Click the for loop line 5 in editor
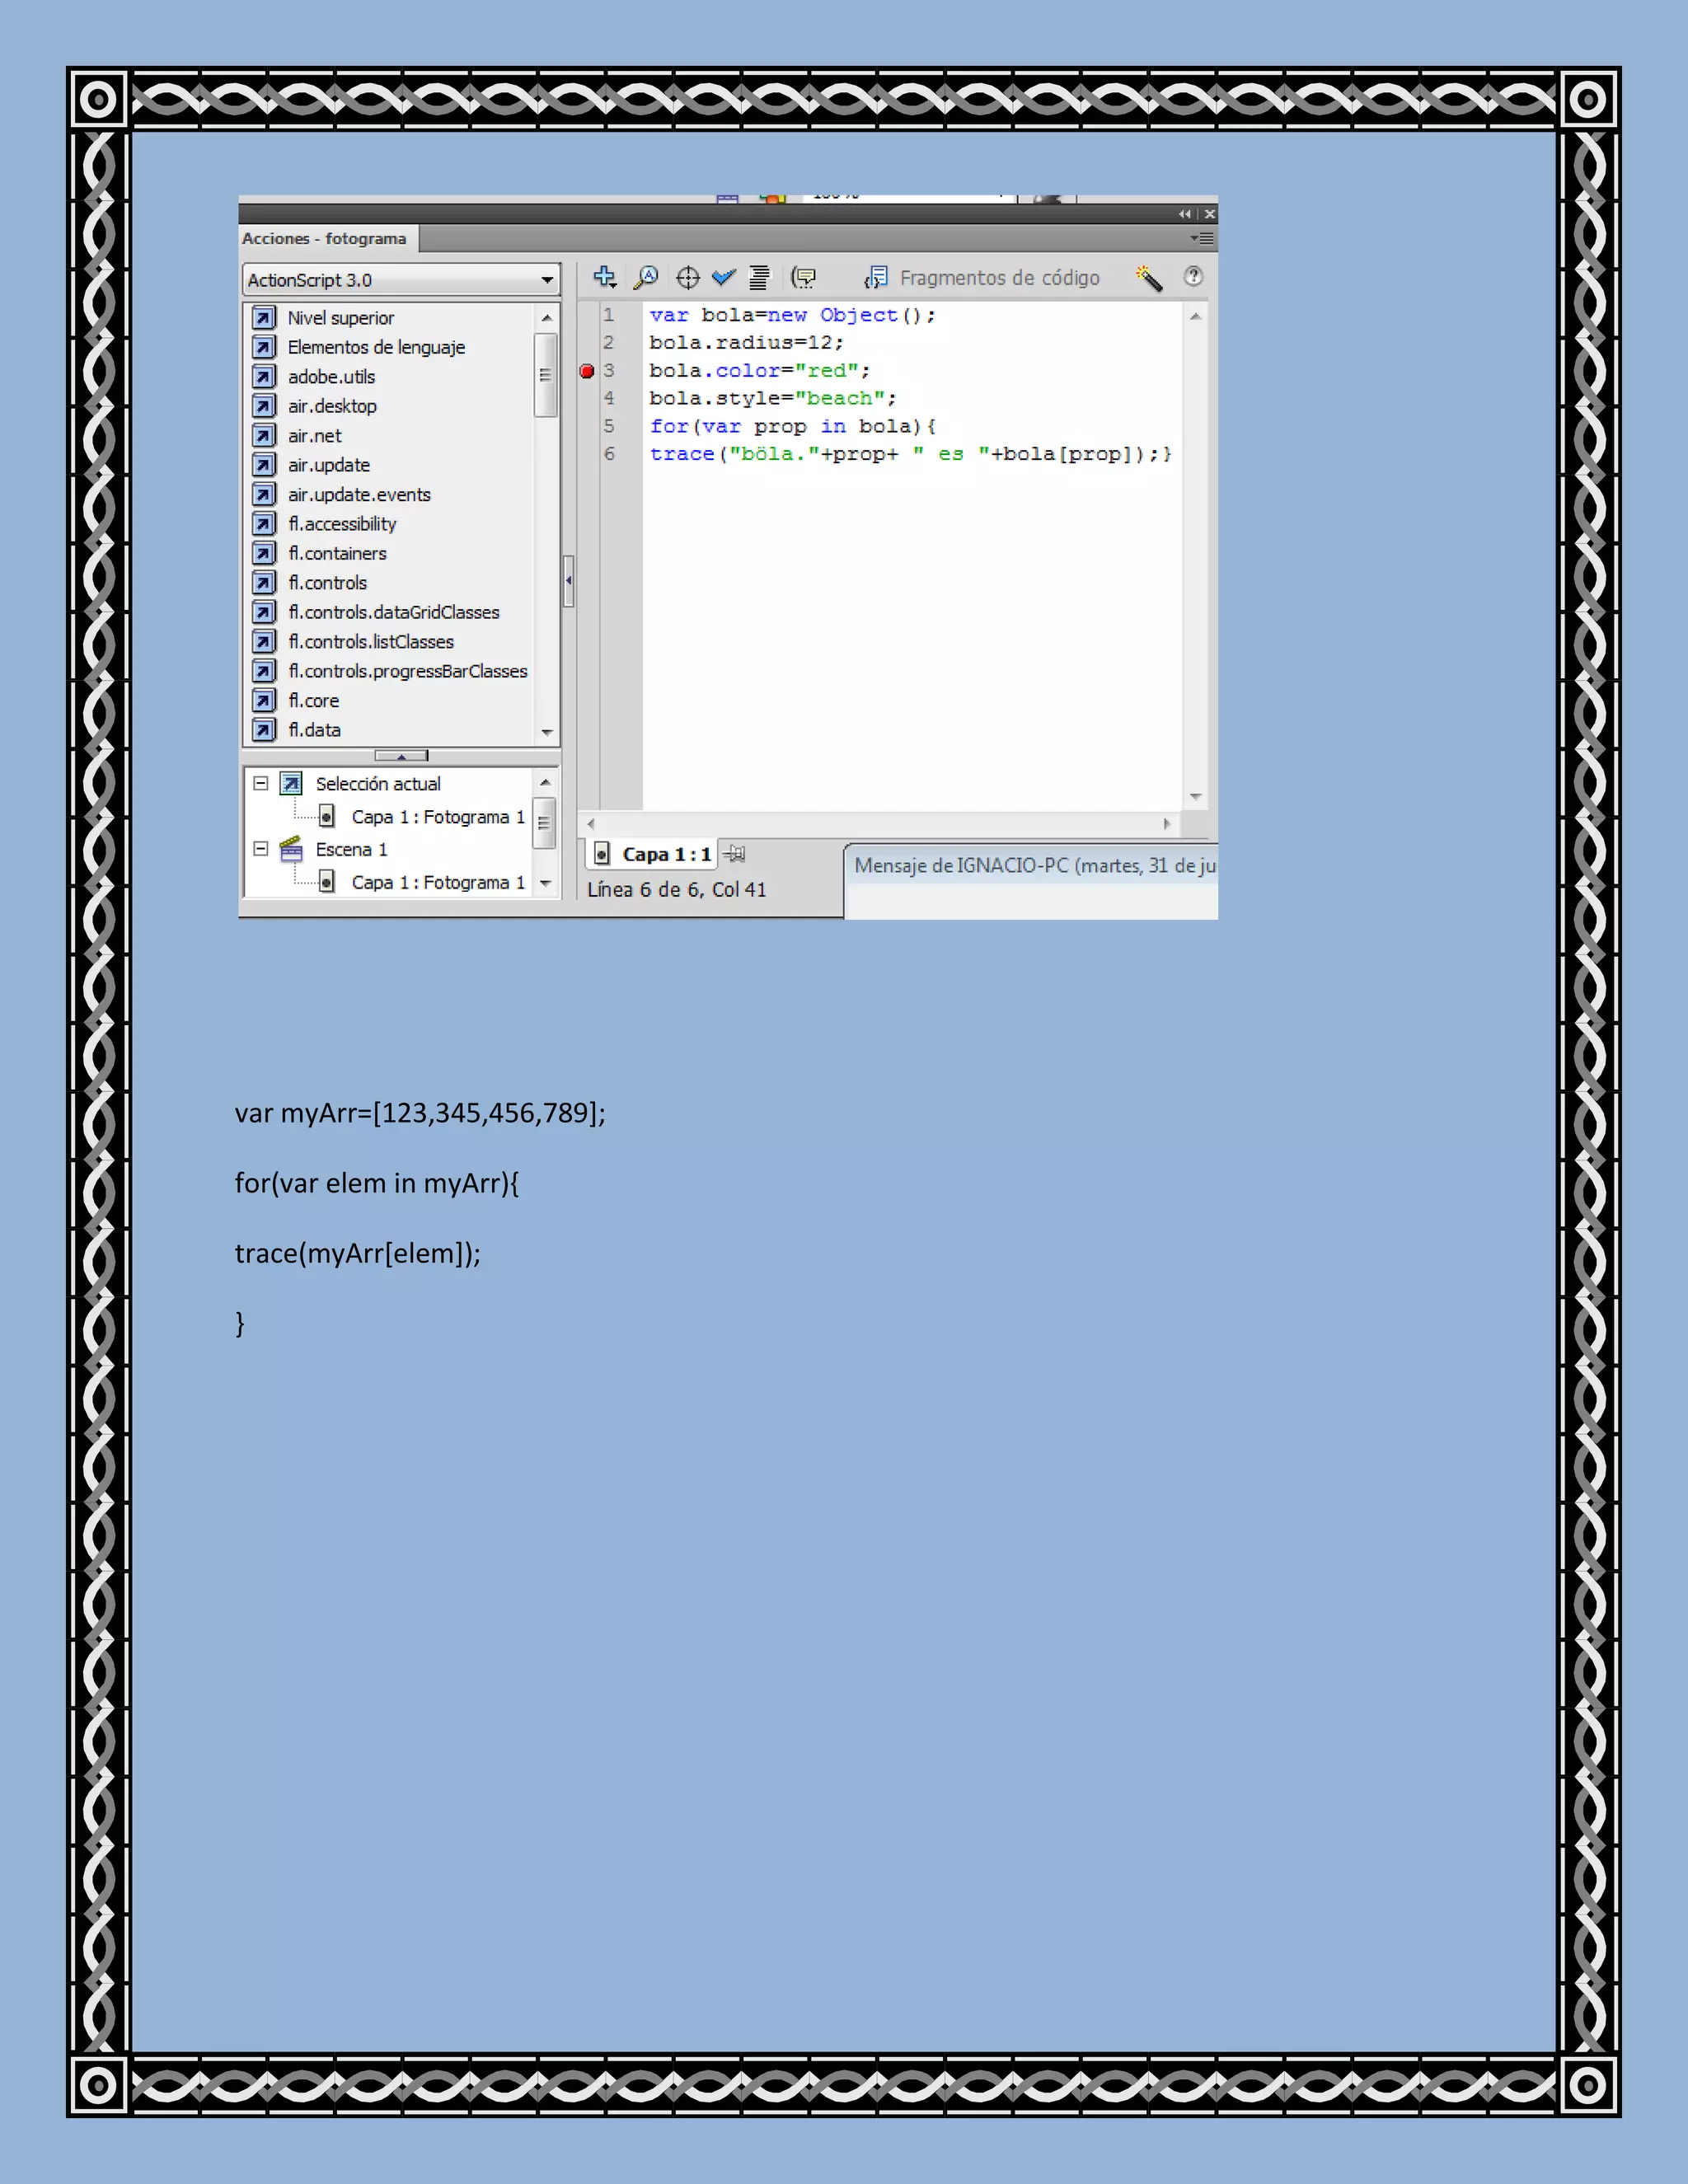Image resolution: width=1688 pixels, height=2184 pixels. [x=793, y=426]
